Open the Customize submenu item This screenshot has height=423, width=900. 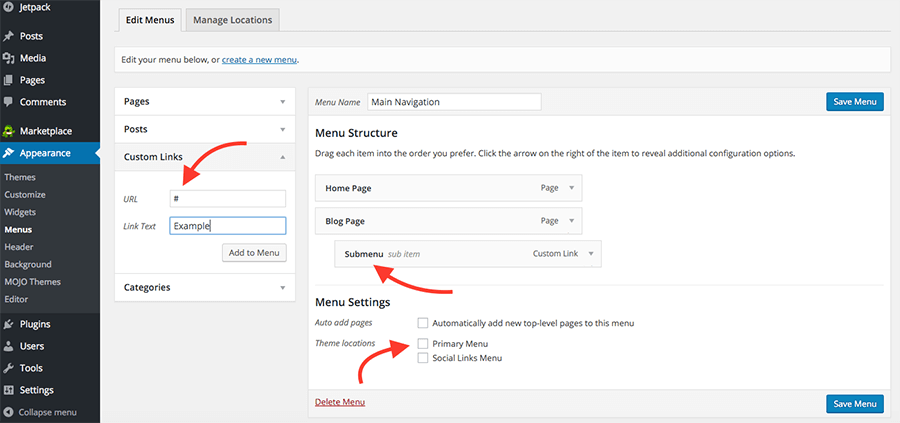coord(25,195)
